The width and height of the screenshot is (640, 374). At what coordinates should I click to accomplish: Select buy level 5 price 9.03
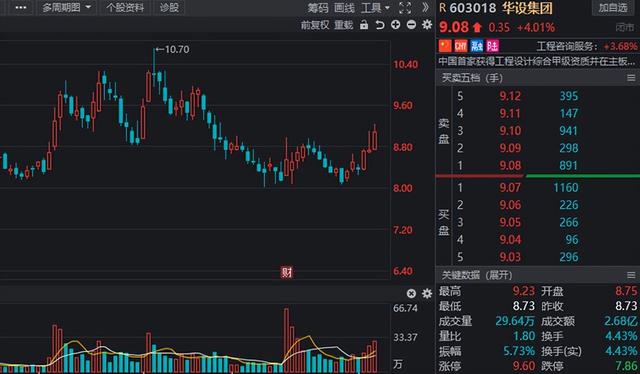[510, 257]
